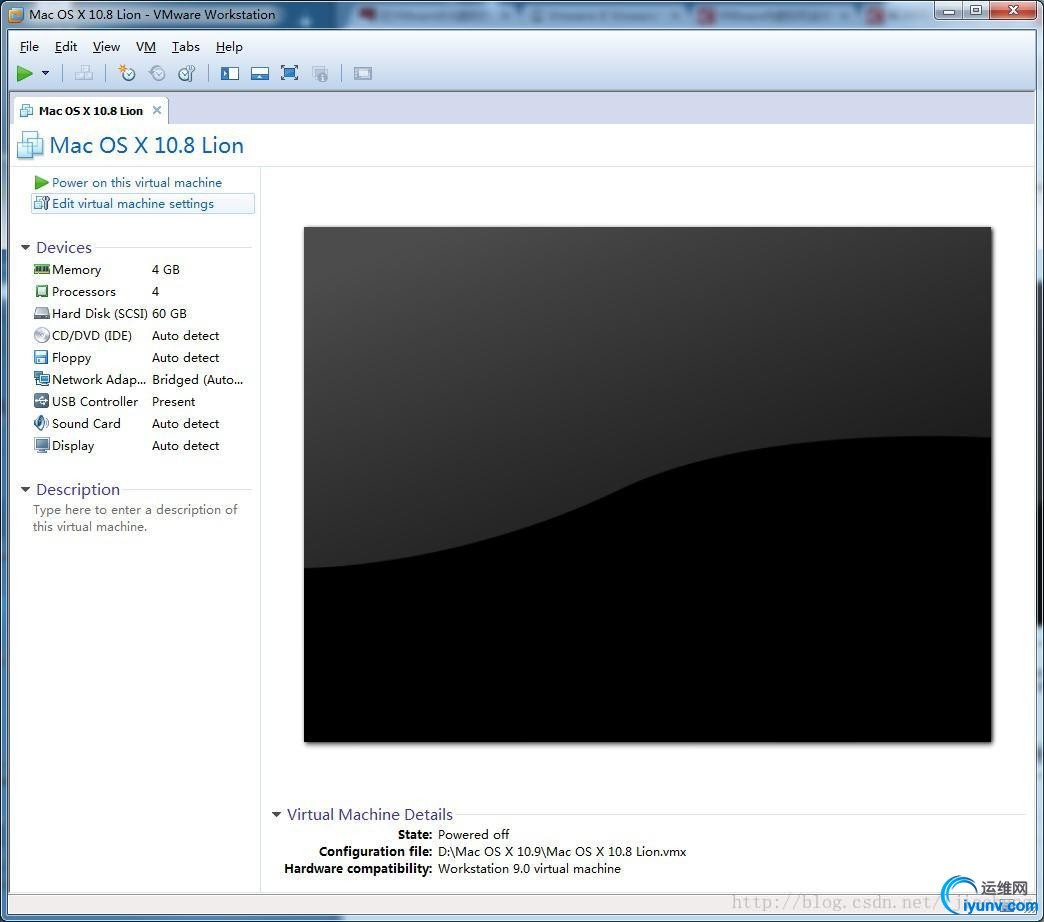Open the Tabs menu
1044x922 pixels.
tap(186, 47)
